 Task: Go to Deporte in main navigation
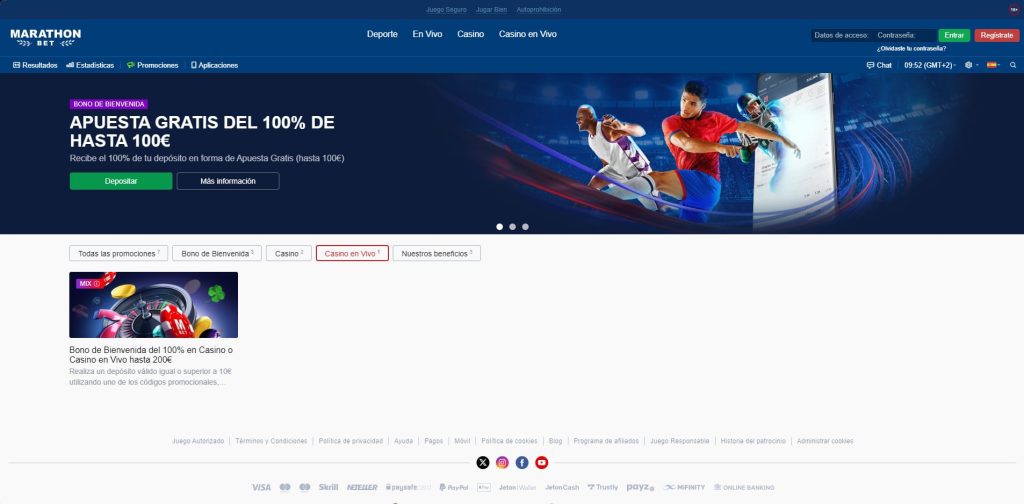click(x=382, y=34)
